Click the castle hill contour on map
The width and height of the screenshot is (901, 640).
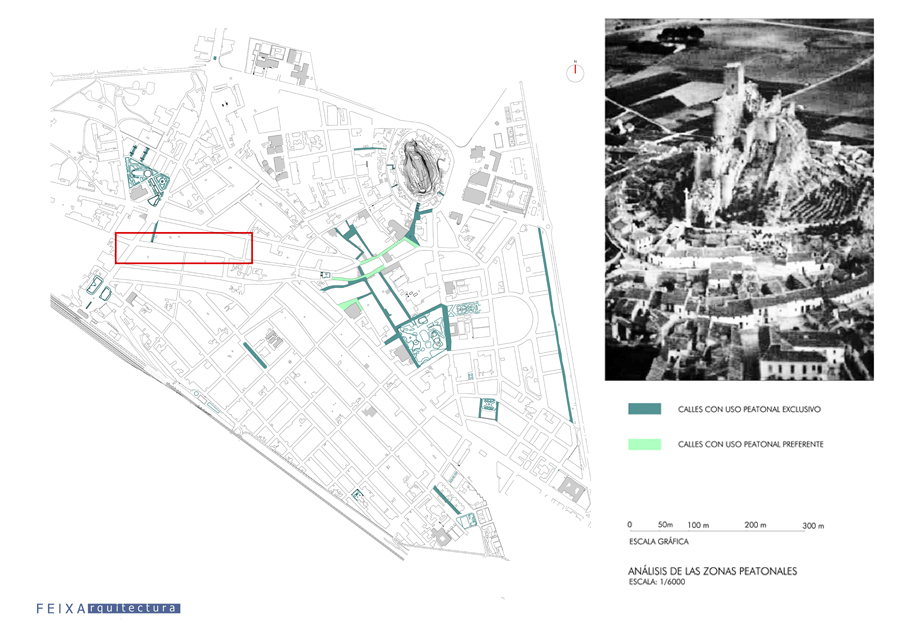click(420, 167)
